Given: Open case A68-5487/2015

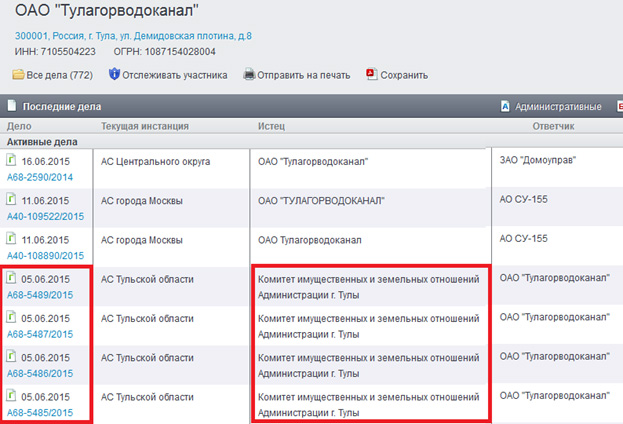Looking at the screenshot, I should (40, 334).
